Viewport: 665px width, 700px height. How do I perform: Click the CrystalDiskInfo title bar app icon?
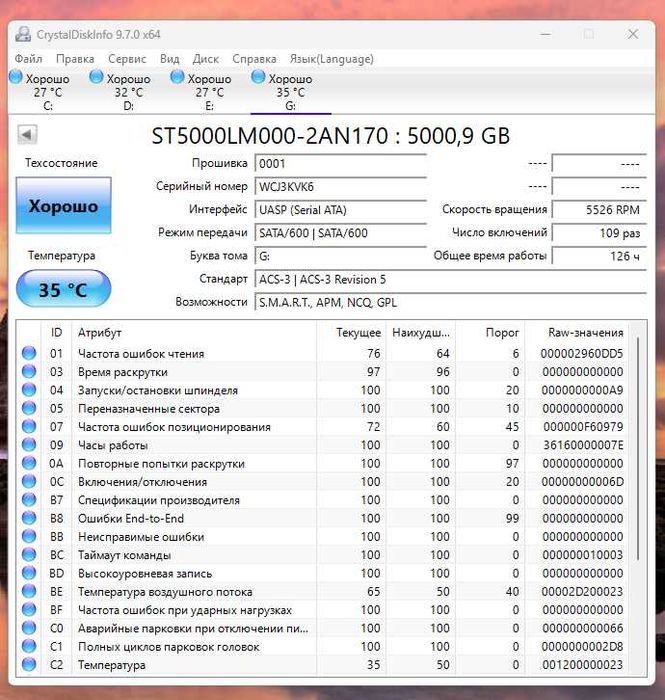click(x=23, y=34)
